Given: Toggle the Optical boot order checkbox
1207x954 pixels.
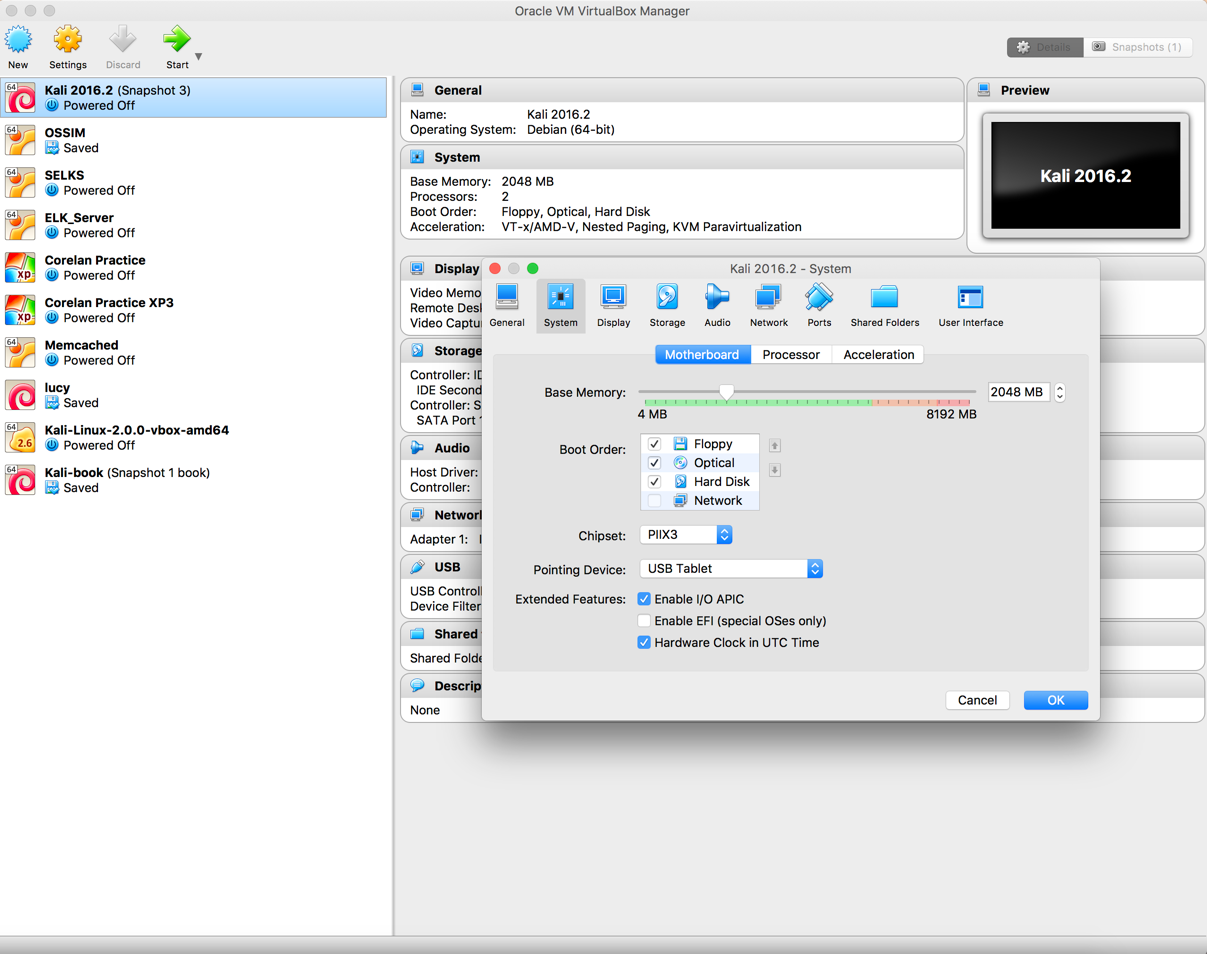Looking at the screenshot, I should (654, 463).
